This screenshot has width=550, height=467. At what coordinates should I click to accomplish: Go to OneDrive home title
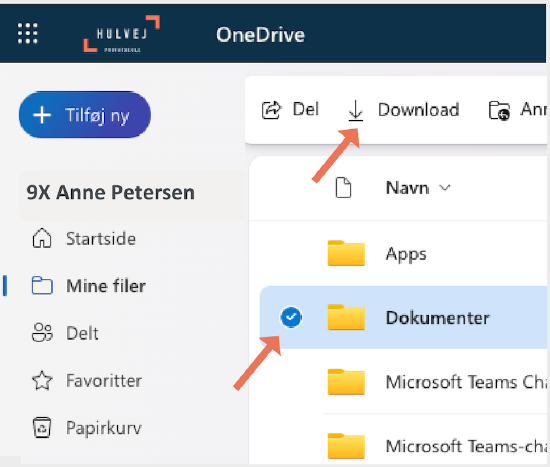[x=260, y=35]
